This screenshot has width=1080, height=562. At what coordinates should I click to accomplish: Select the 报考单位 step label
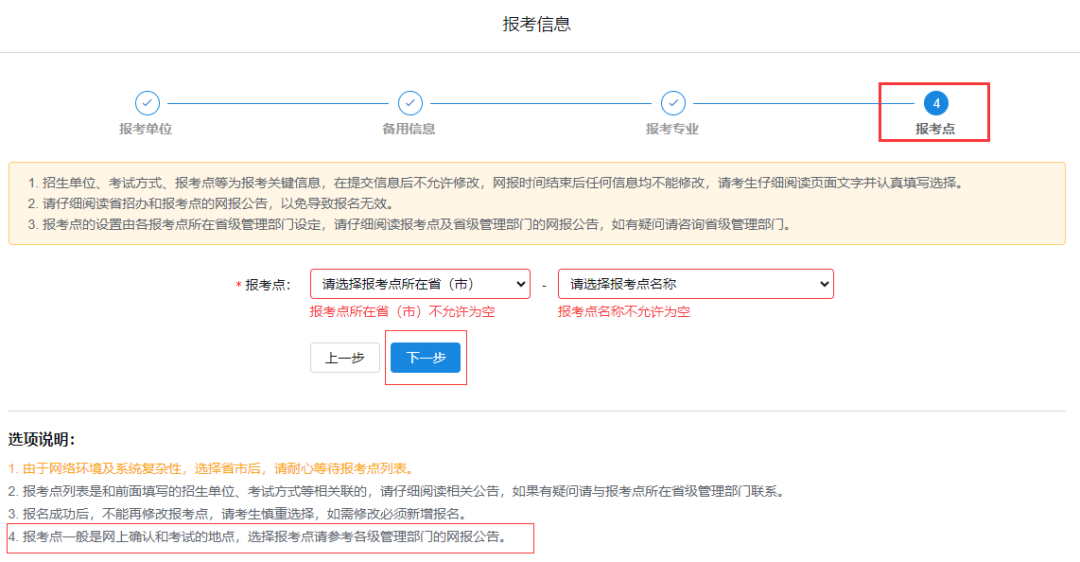[146, 129]
